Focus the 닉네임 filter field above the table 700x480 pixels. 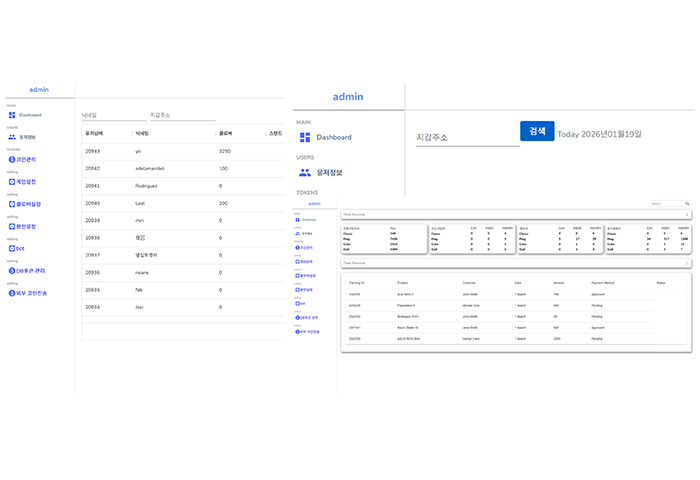pos(114,115)
